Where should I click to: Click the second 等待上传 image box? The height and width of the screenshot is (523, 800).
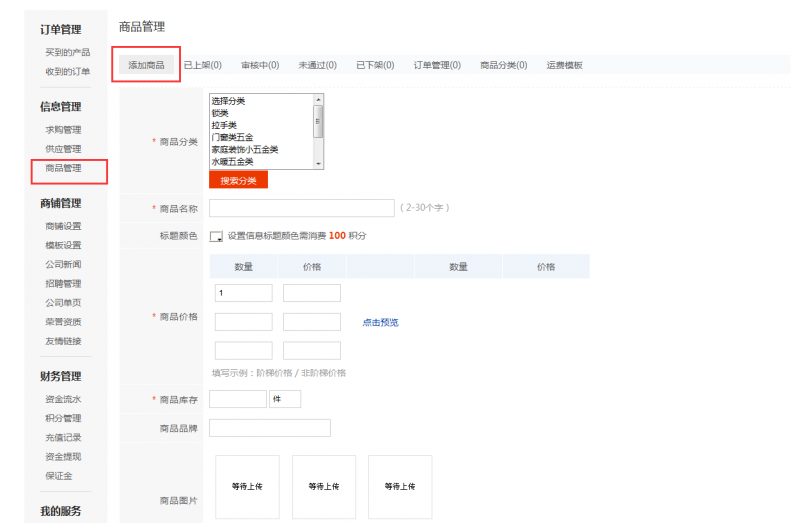(324, 487)
